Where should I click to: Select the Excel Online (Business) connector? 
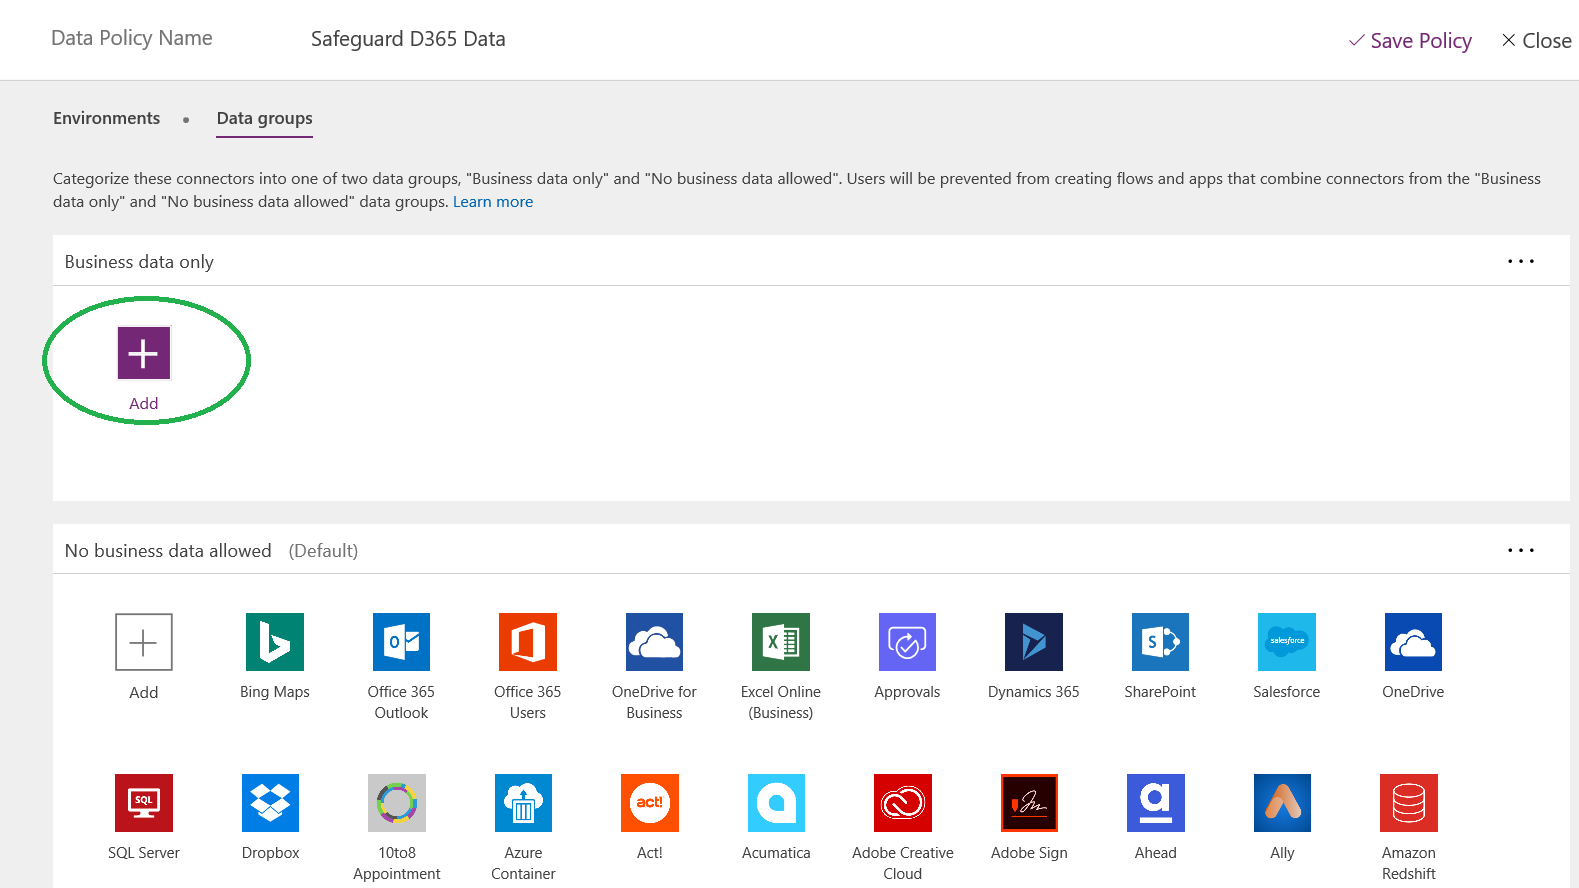780,642
